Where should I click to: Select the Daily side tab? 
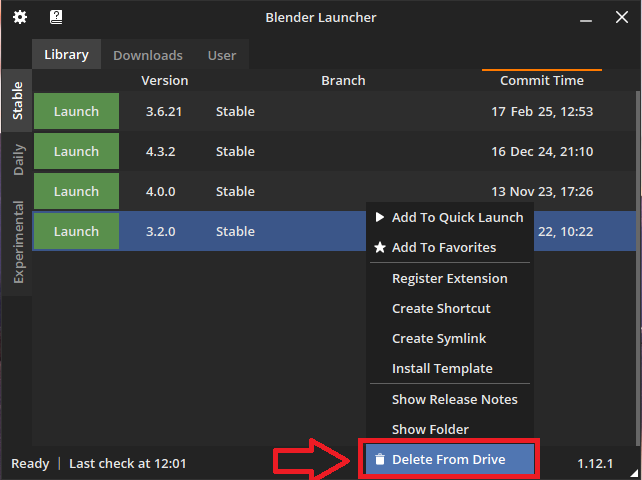[x=17, y=160]
